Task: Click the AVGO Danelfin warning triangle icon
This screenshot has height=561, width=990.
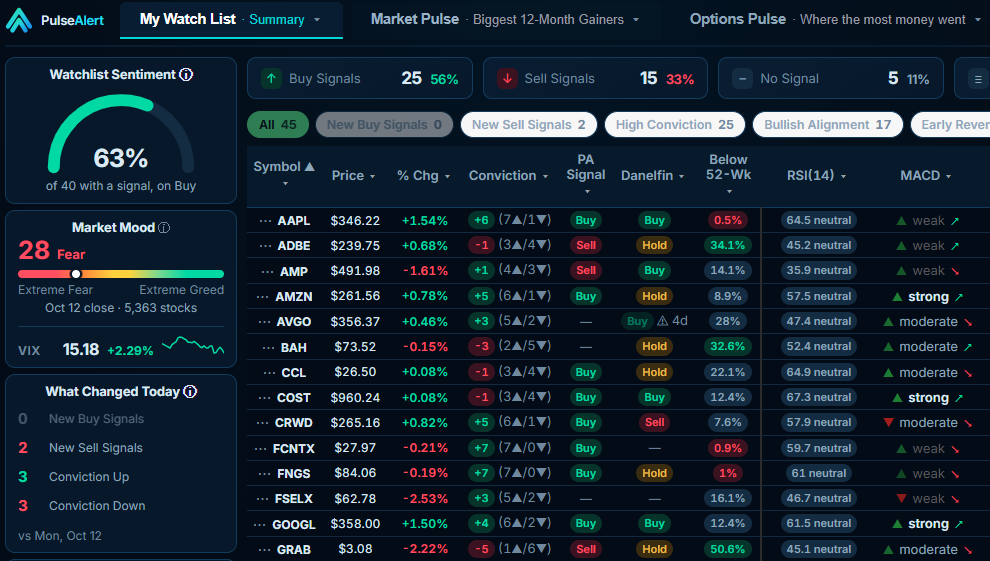Action: point(662,321)
